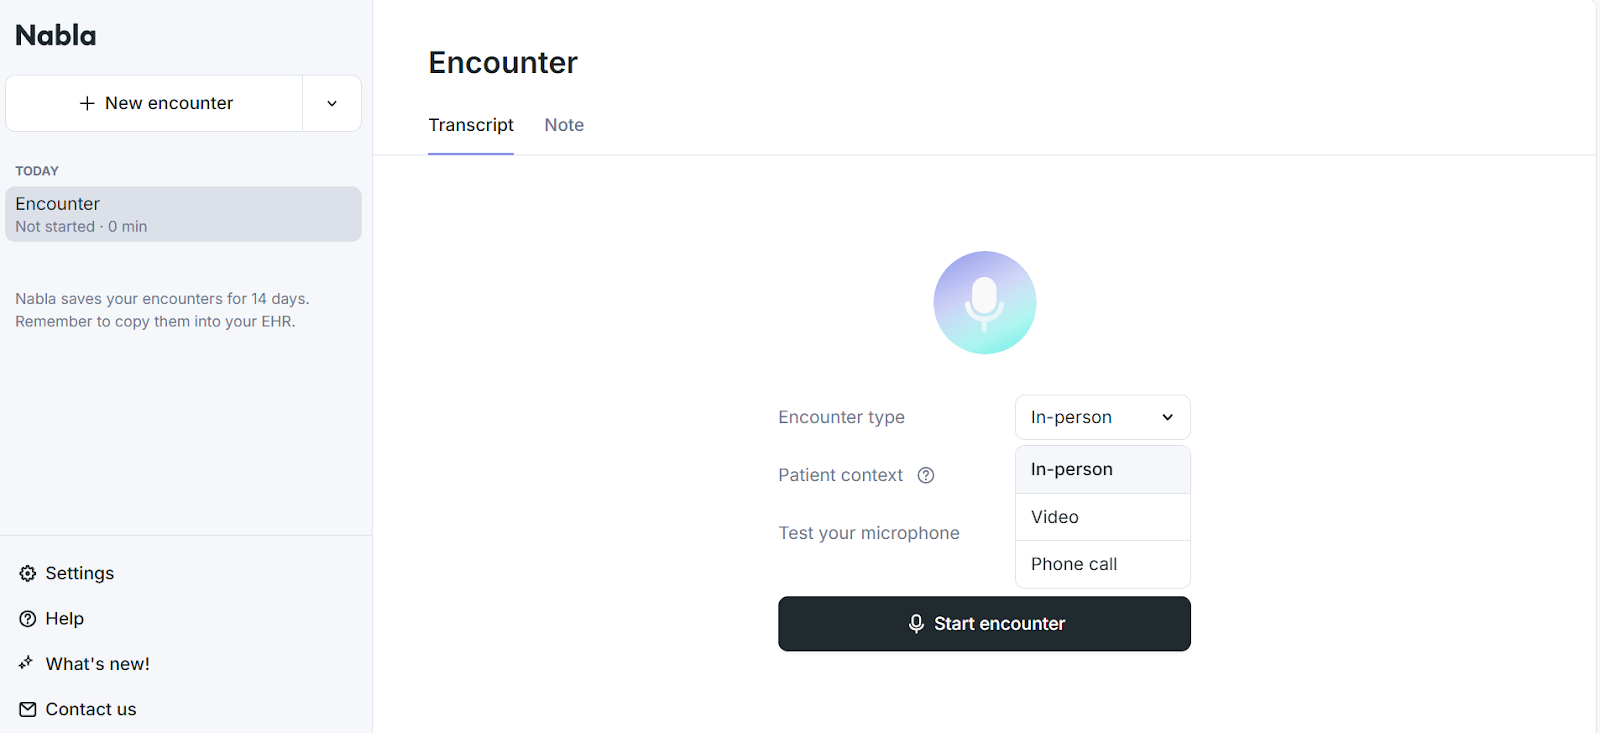Select the Video encounter type option
Viewport: 1600px width, 733px height.
(x=1053, y=517)
